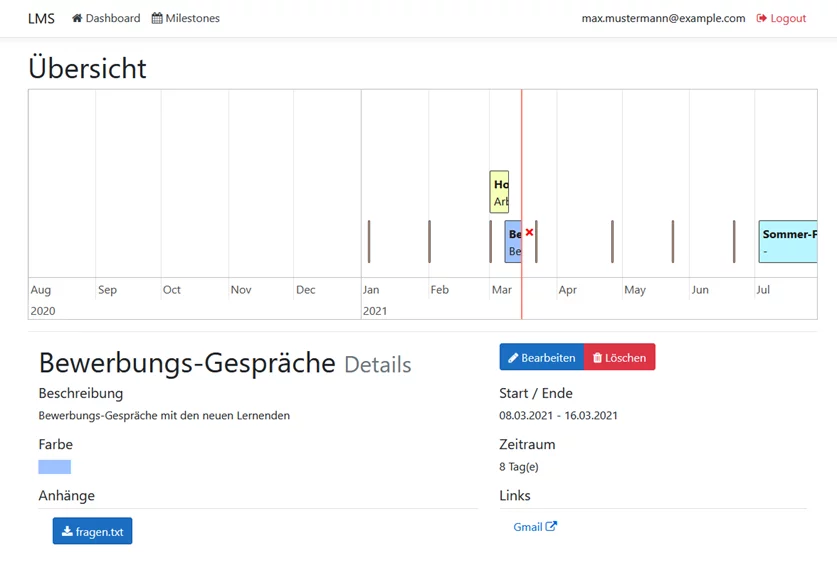Select the Sommer-F timeline item
Image resolution: width=837 pixels, height=565 pixels.
click(787, 242)
